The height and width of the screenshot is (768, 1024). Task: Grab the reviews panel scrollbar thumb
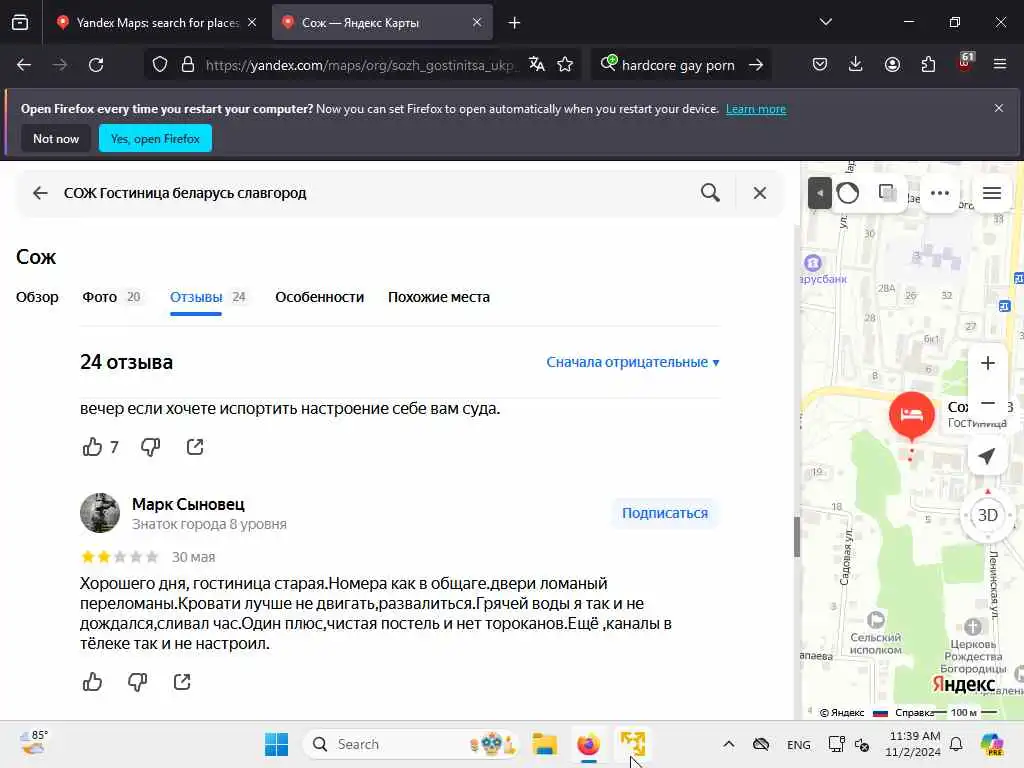pos(797,537)
